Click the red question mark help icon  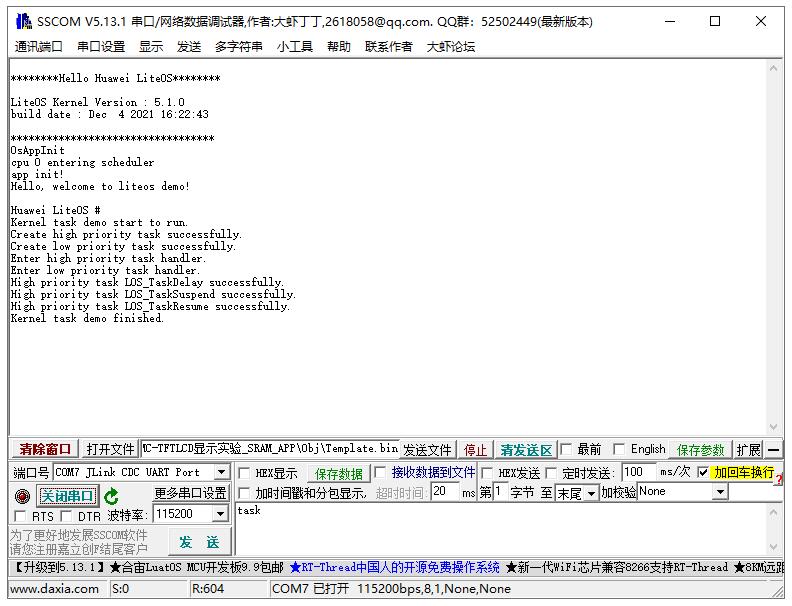779,478
